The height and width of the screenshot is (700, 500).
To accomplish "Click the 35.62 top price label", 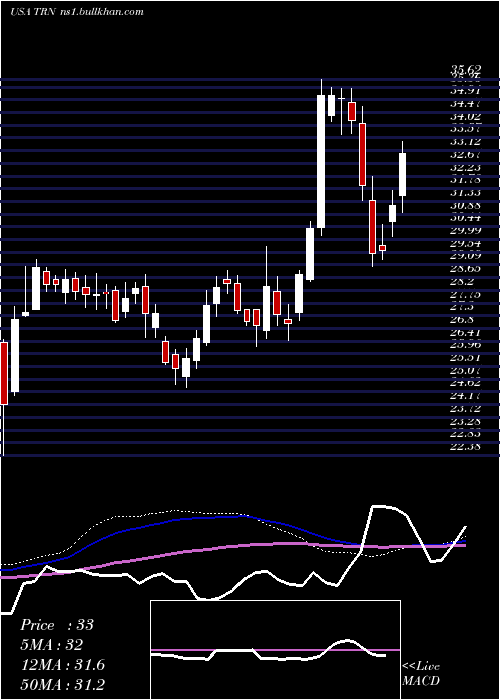I will [x=466, y=70].
